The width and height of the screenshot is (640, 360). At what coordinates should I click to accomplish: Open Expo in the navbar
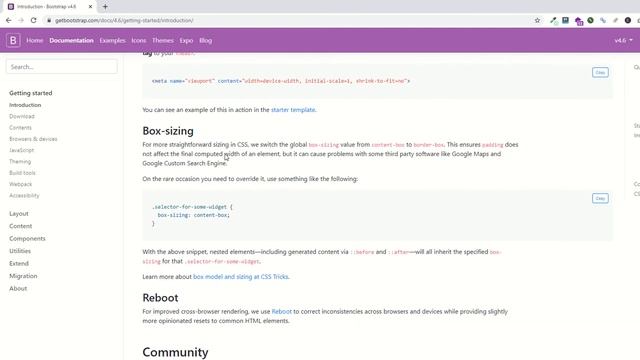[186, 40]
